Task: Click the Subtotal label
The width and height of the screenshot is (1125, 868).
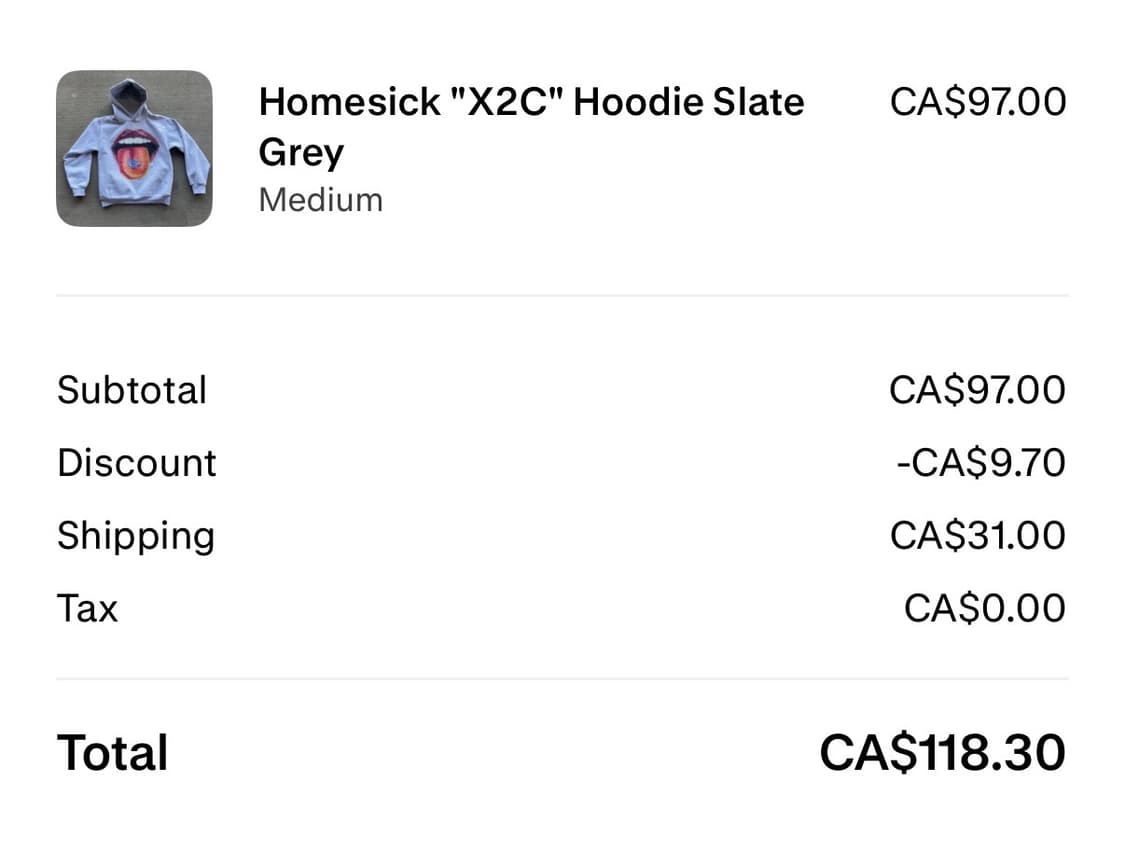Action: click(132, 390)
